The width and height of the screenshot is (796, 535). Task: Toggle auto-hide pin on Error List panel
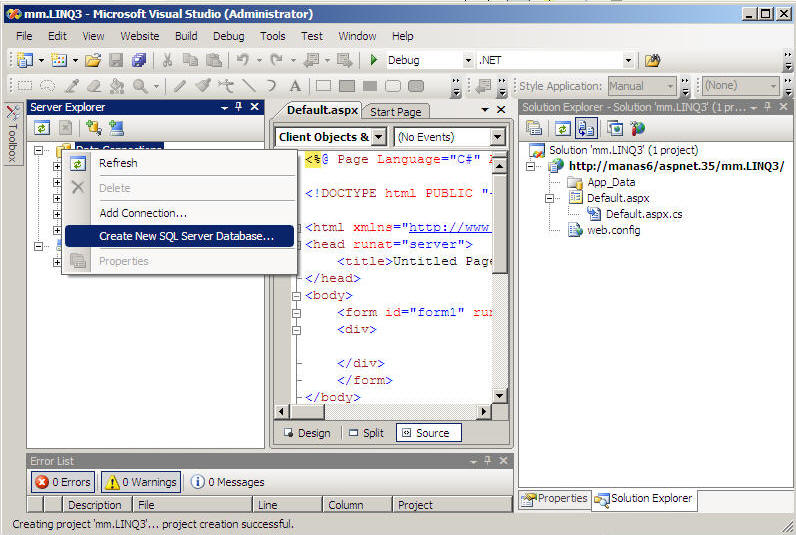pos(487,460)
